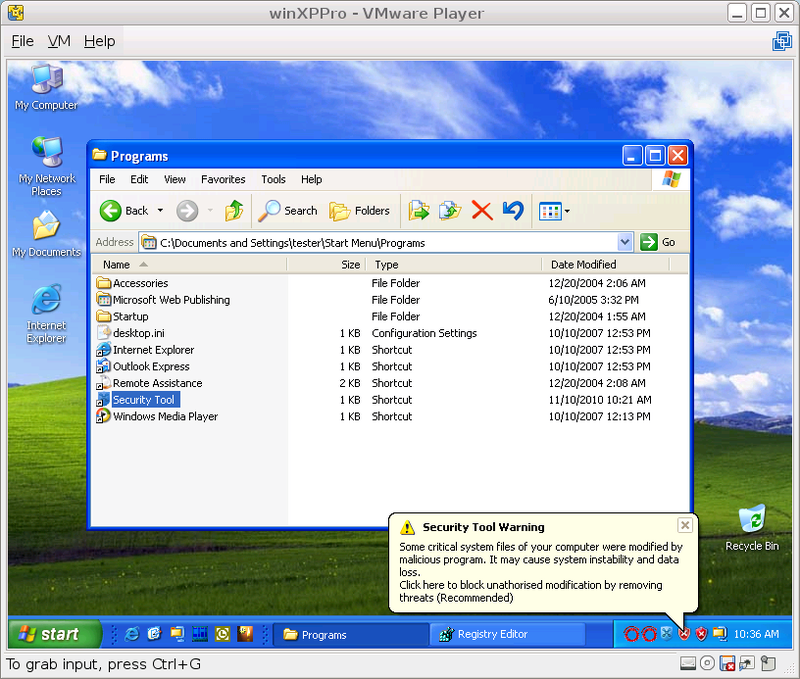800x679 pixels.
Task: Click the VMware CD/DVD drive status icon
Action: click(707, 663)
